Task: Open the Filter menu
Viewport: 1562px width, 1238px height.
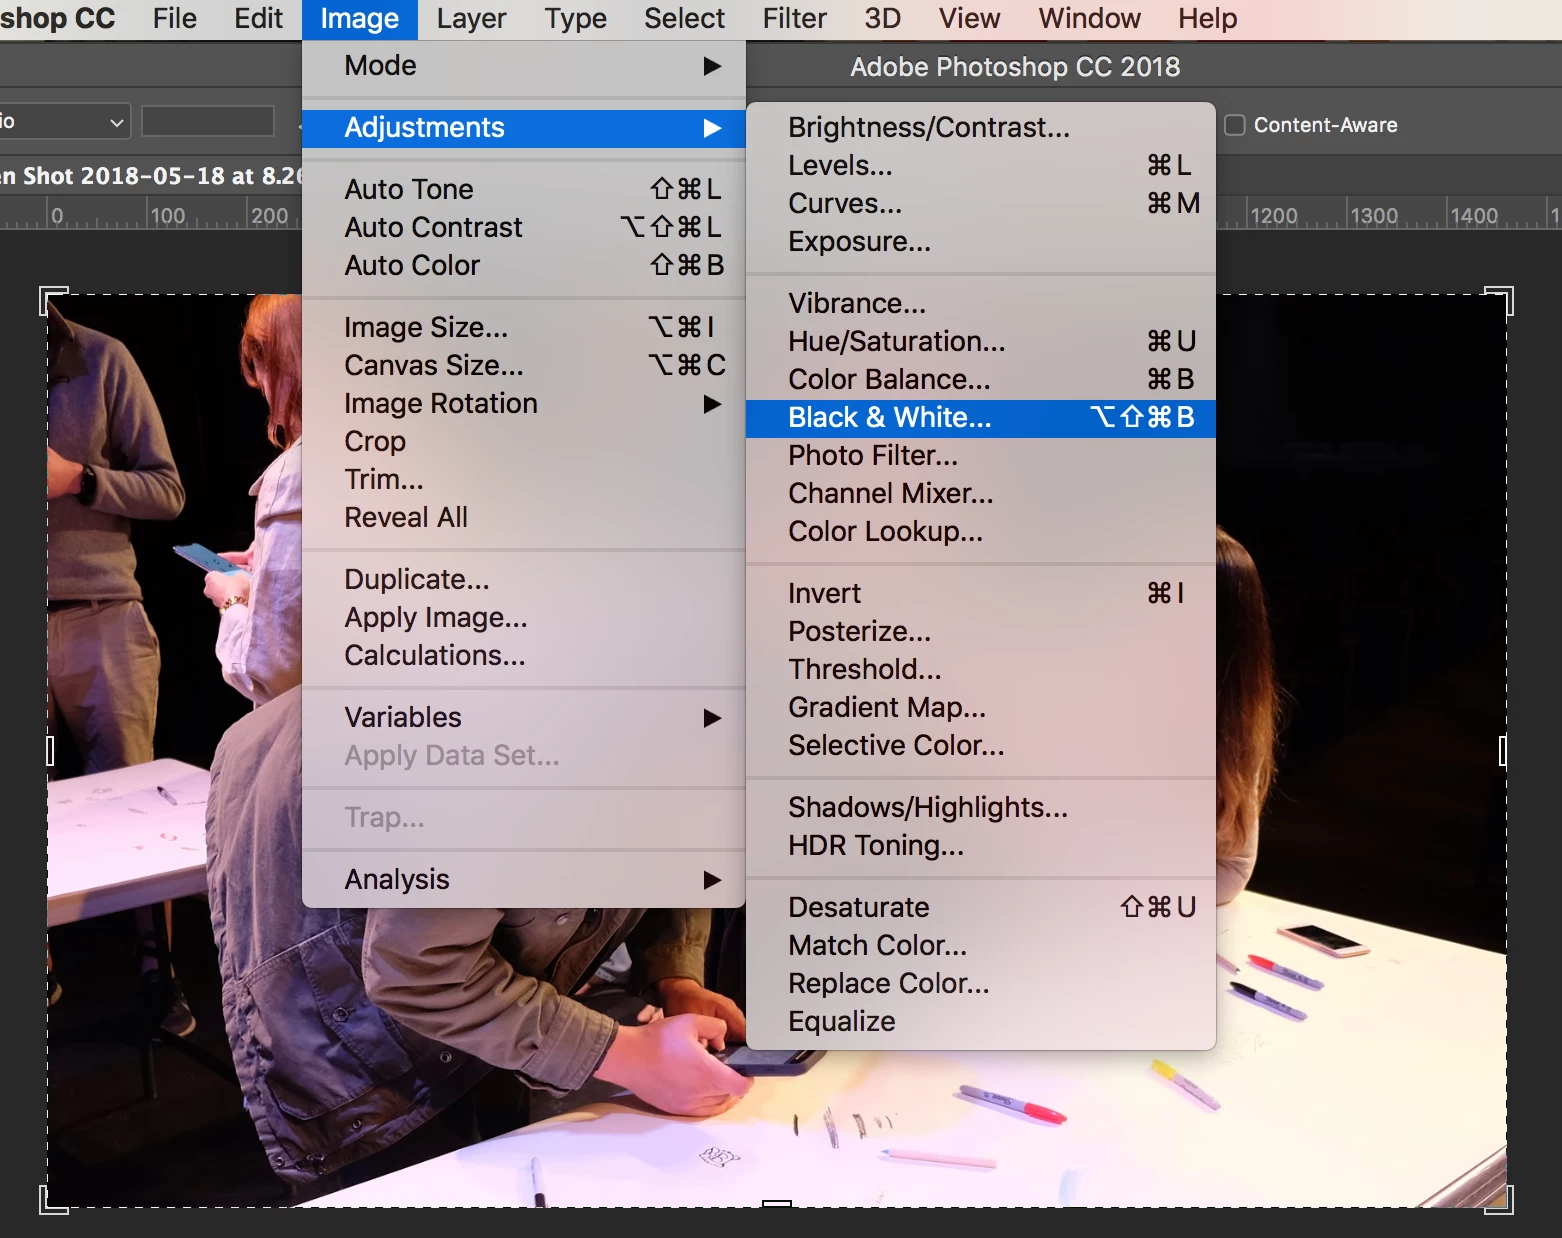Action: pyautogui.click(x=794, y=18)
